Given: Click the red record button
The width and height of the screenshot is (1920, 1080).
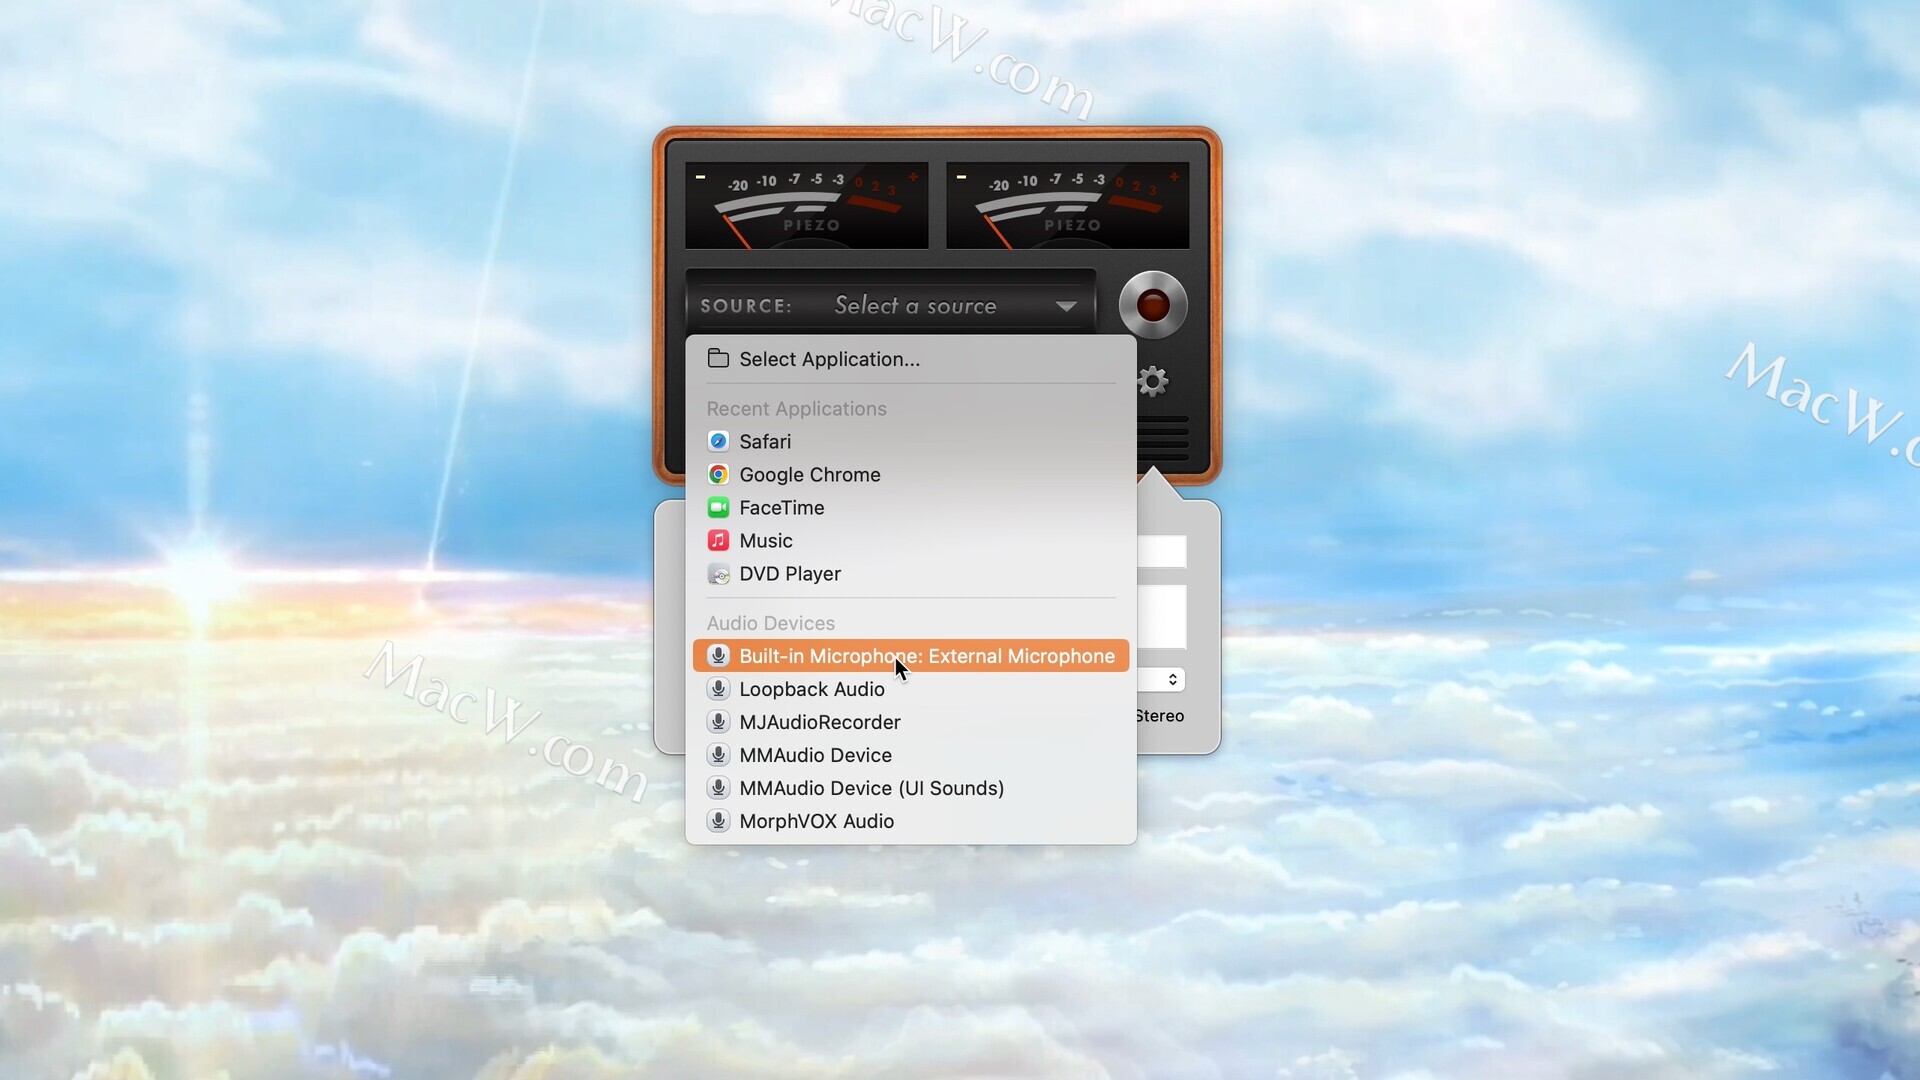Looking at the screenshot, I should point(1152,305).
